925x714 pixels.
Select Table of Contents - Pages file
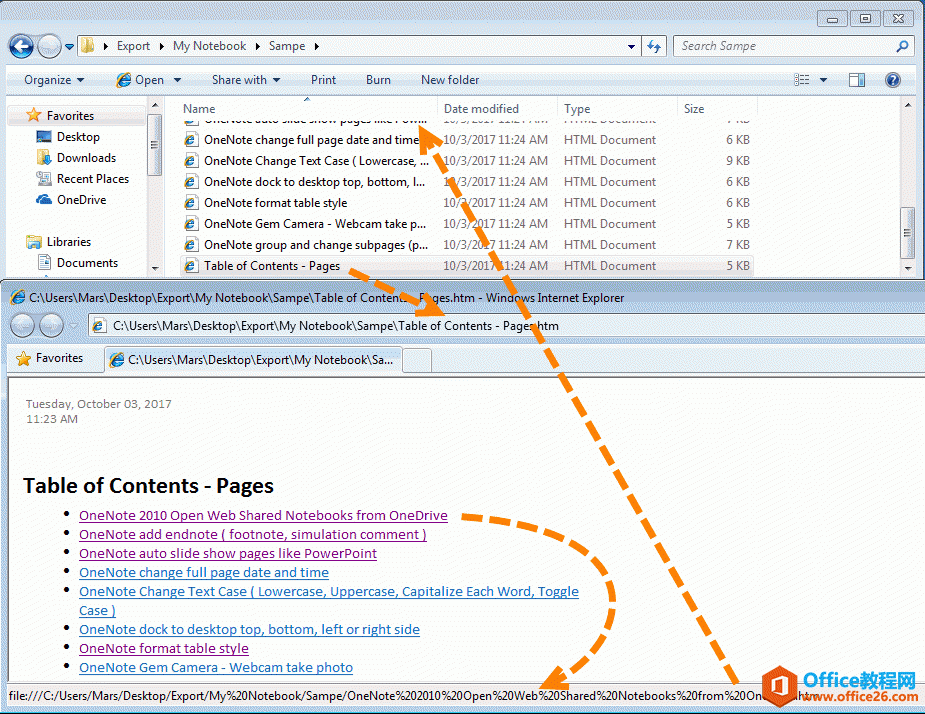click(272, 266)
